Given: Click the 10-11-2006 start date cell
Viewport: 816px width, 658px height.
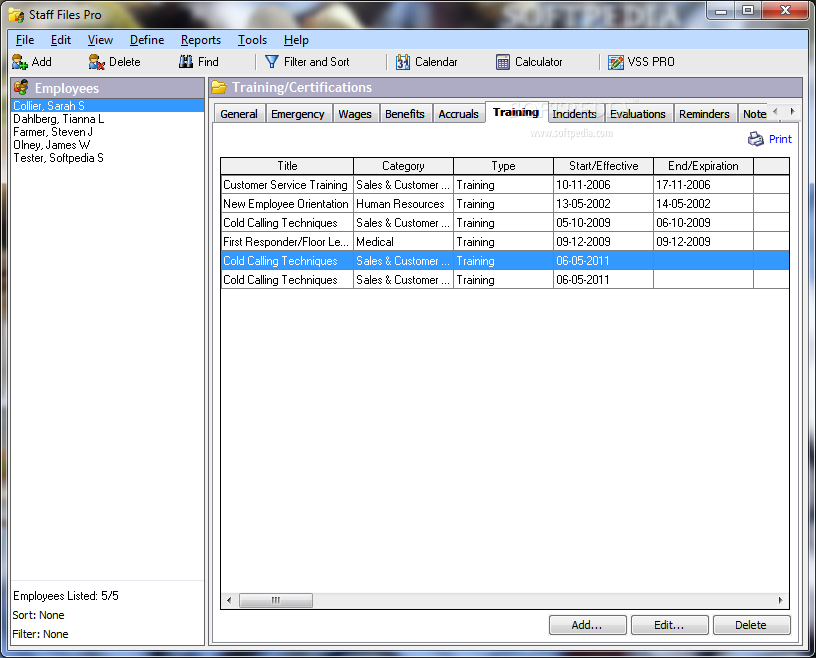Looking at the screenshot, I should [x=603, y=185].
